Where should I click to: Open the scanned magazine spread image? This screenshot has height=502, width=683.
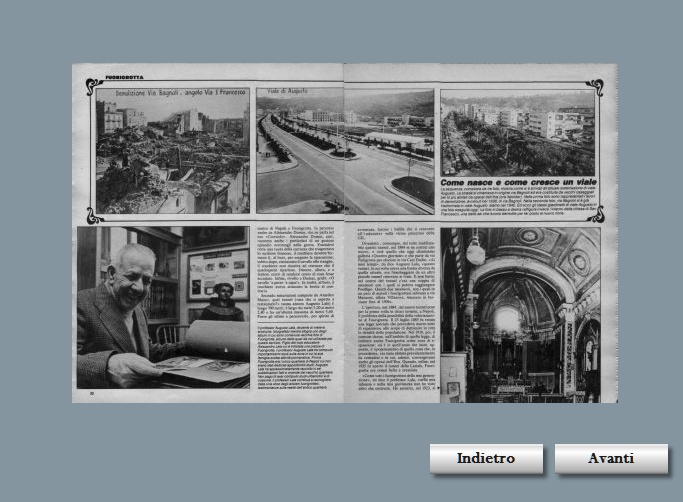[x=345, y=233]
